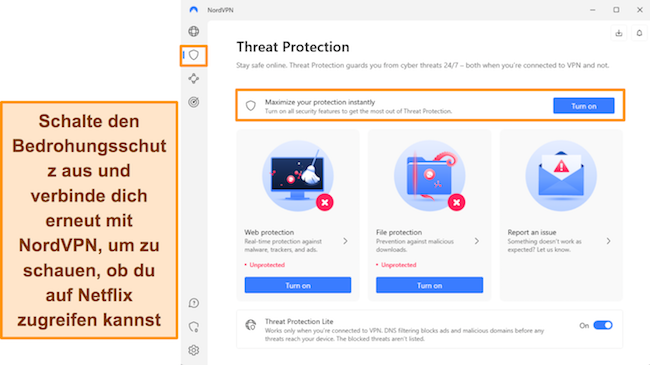
Task: Turn on maximize protection button
Action: pyautogui.click(x=584, y=106)
